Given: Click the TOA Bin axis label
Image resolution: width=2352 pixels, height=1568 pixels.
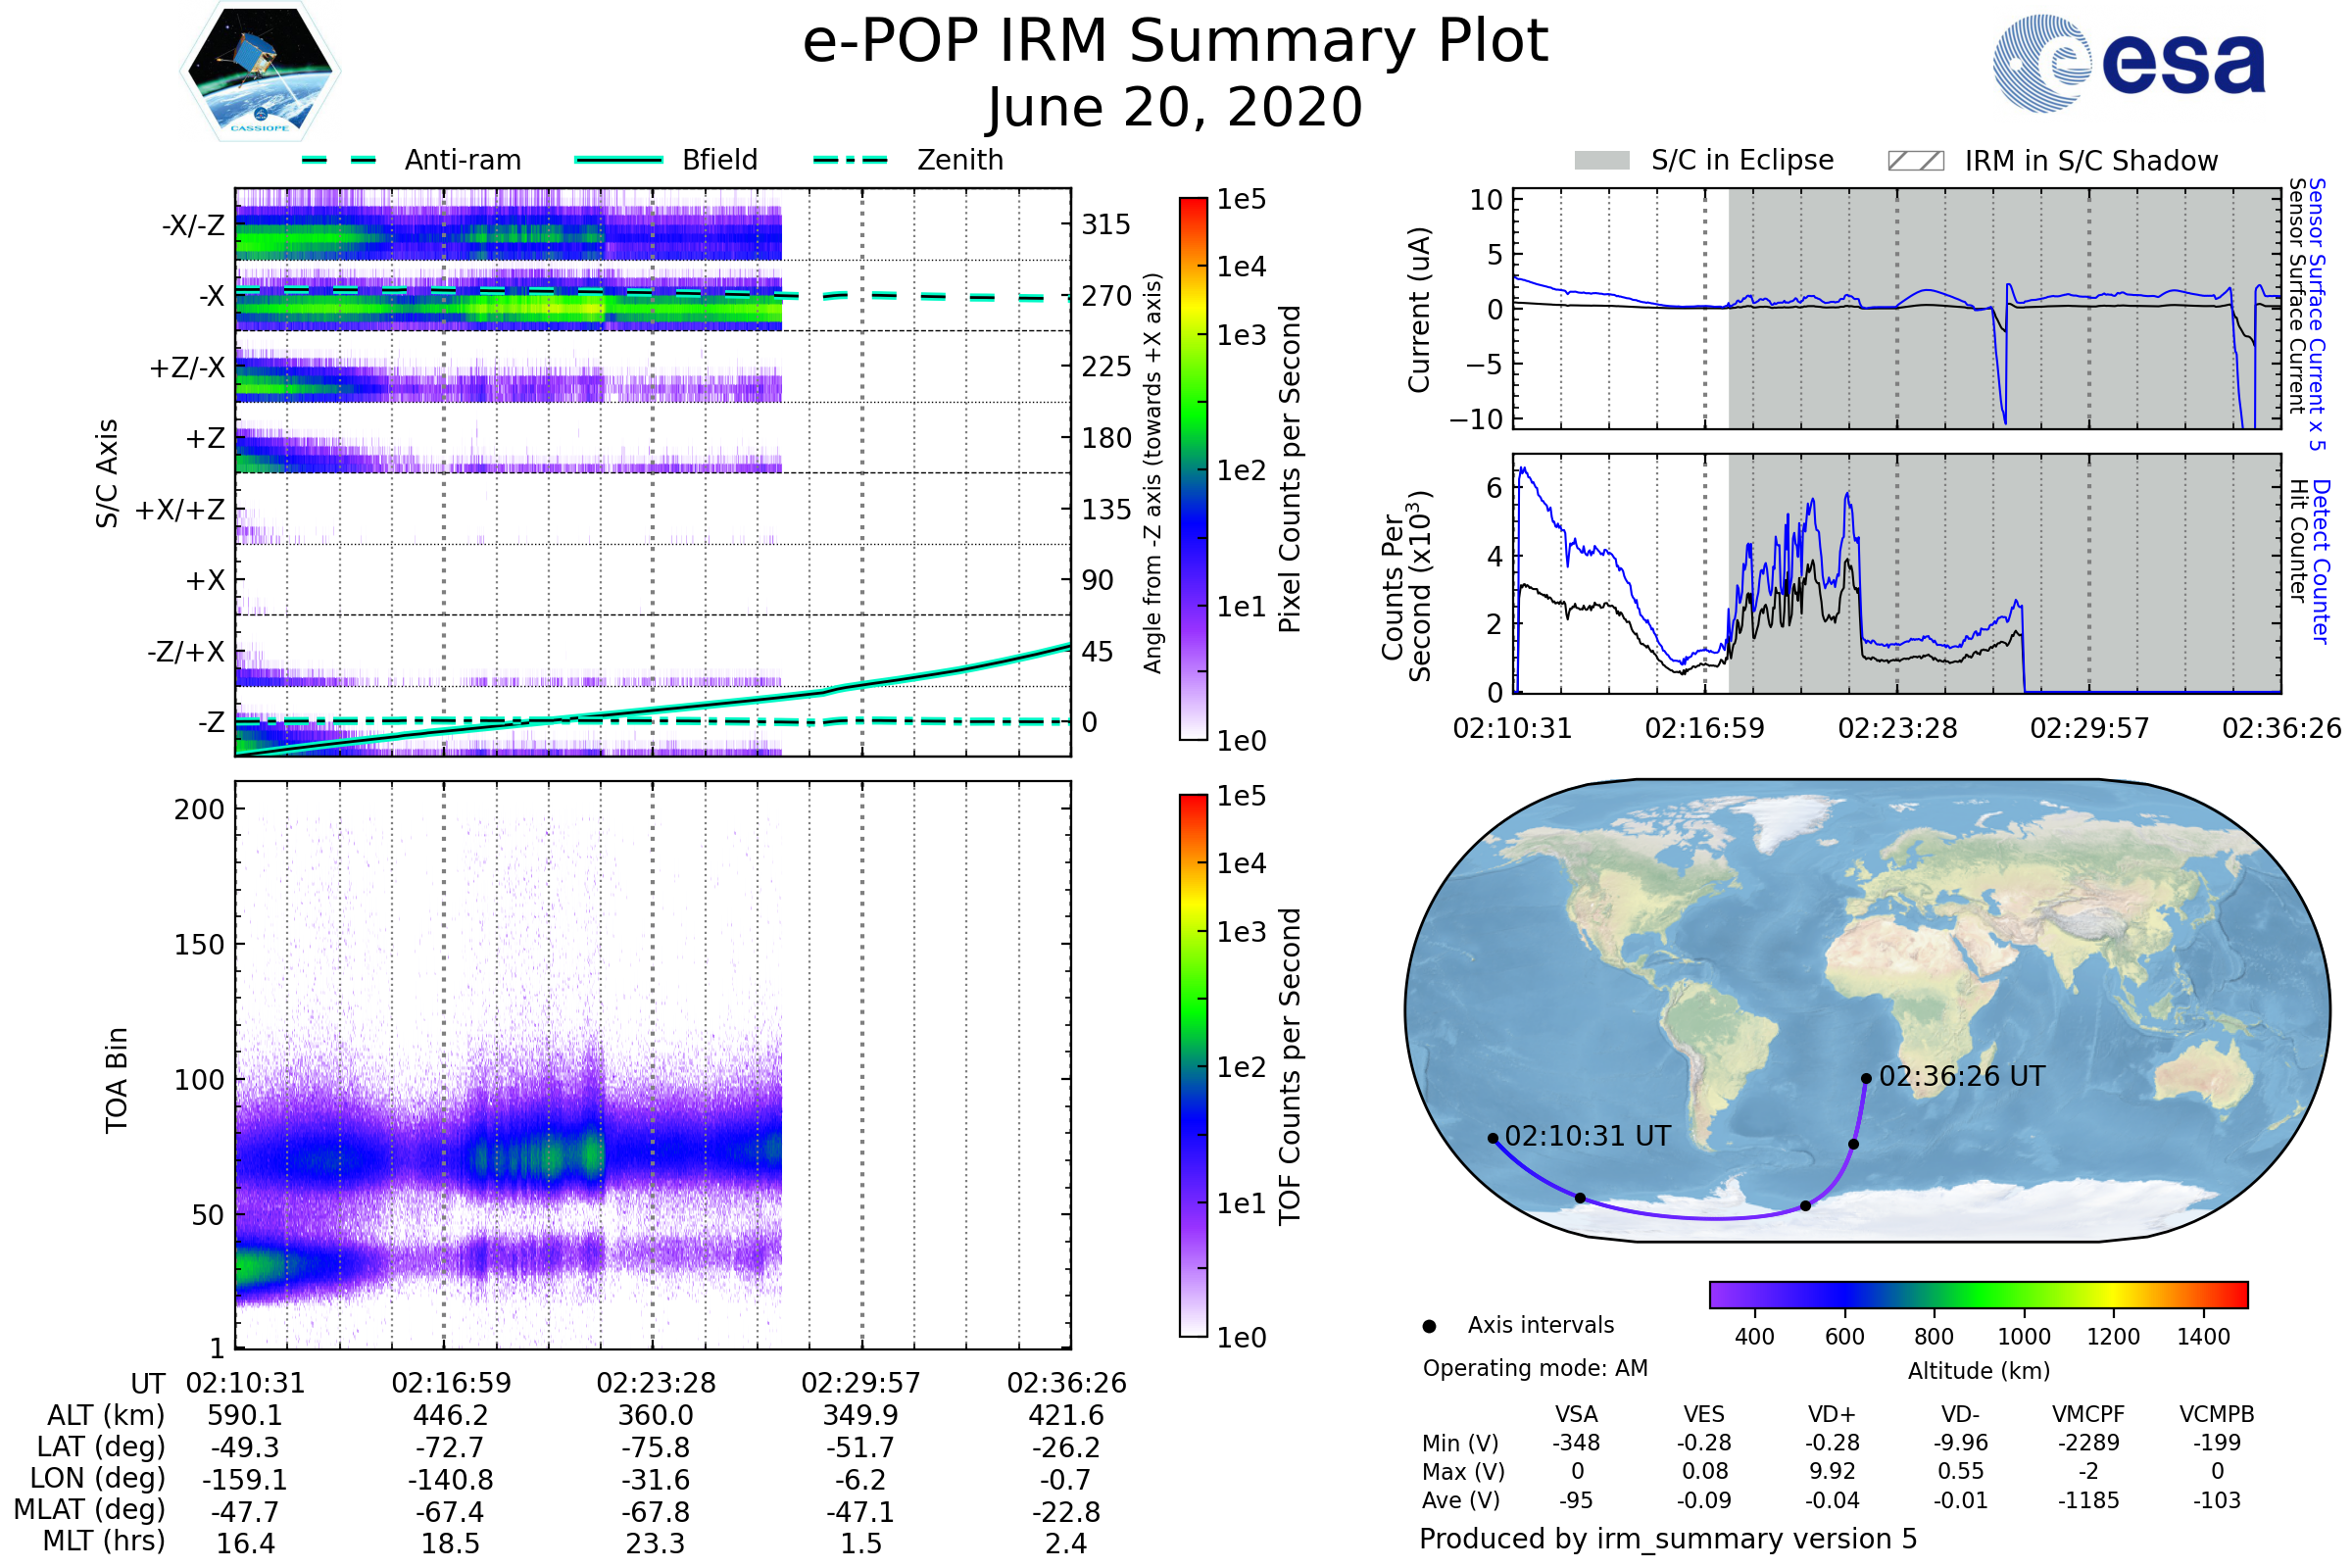Looking at the screenshot, I should coord(117,1080).
